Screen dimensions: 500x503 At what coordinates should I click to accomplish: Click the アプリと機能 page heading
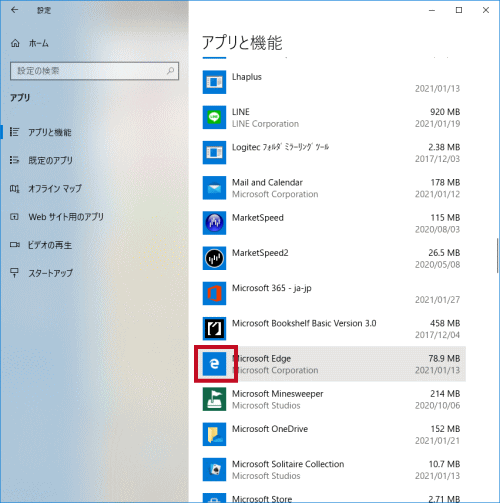click(242, 43)
